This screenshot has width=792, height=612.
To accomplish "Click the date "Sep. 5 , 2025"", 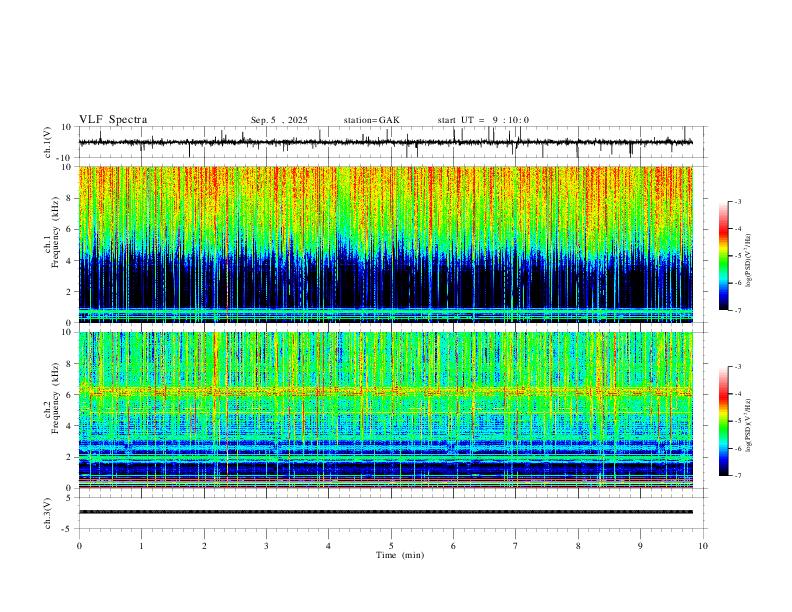I will pos(279,120).
